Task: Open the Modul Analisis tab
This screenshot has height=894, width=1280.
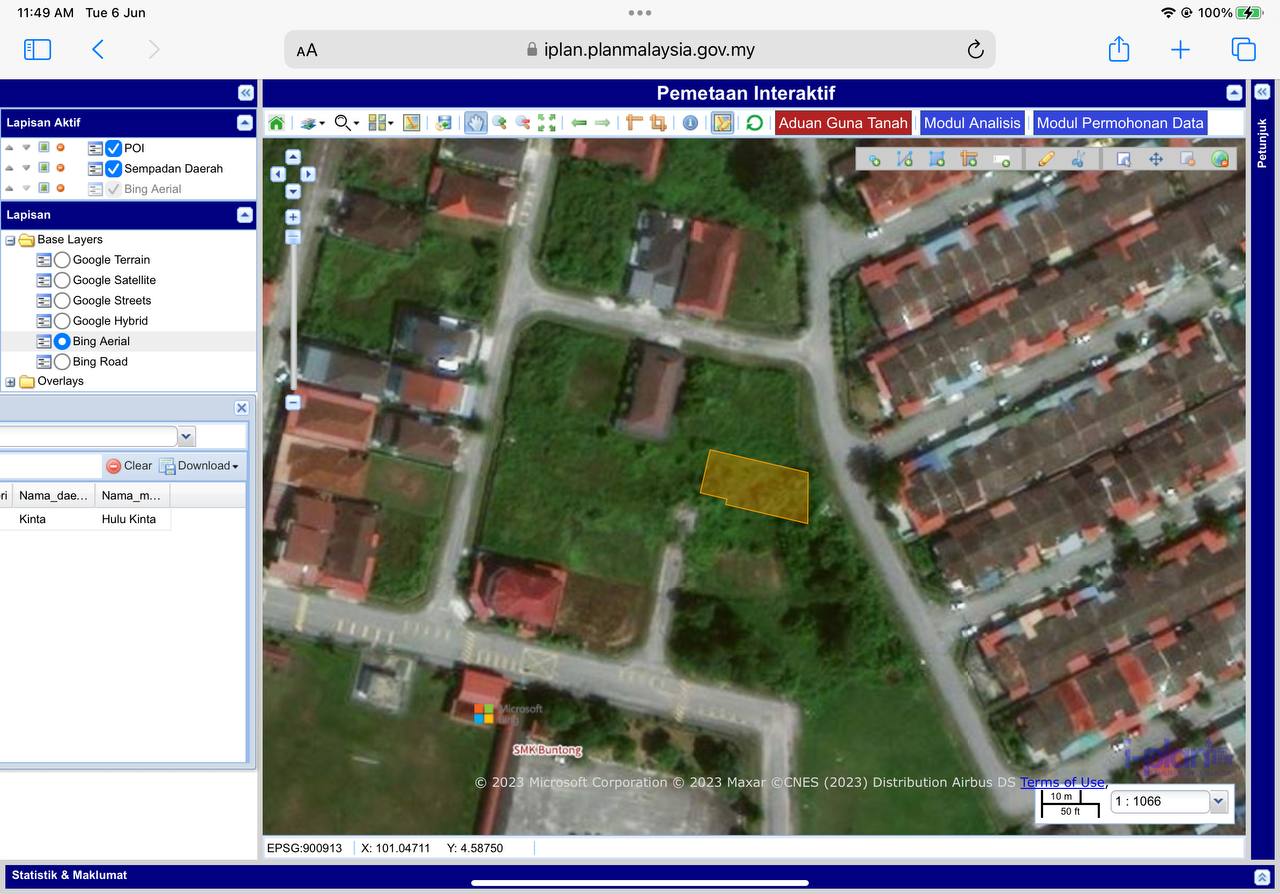Action: (x=971, y=123)
